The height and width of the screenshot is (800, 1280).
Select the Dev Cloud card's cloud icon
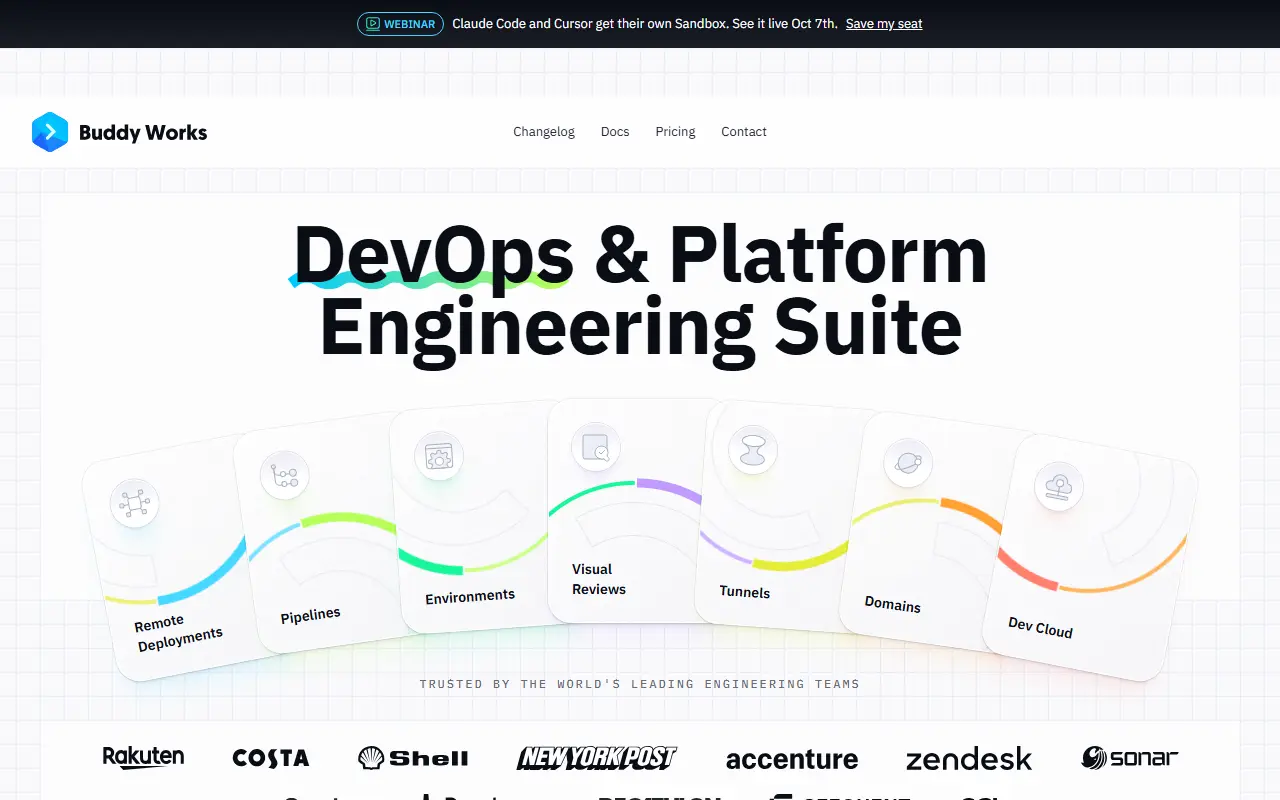1059,486
